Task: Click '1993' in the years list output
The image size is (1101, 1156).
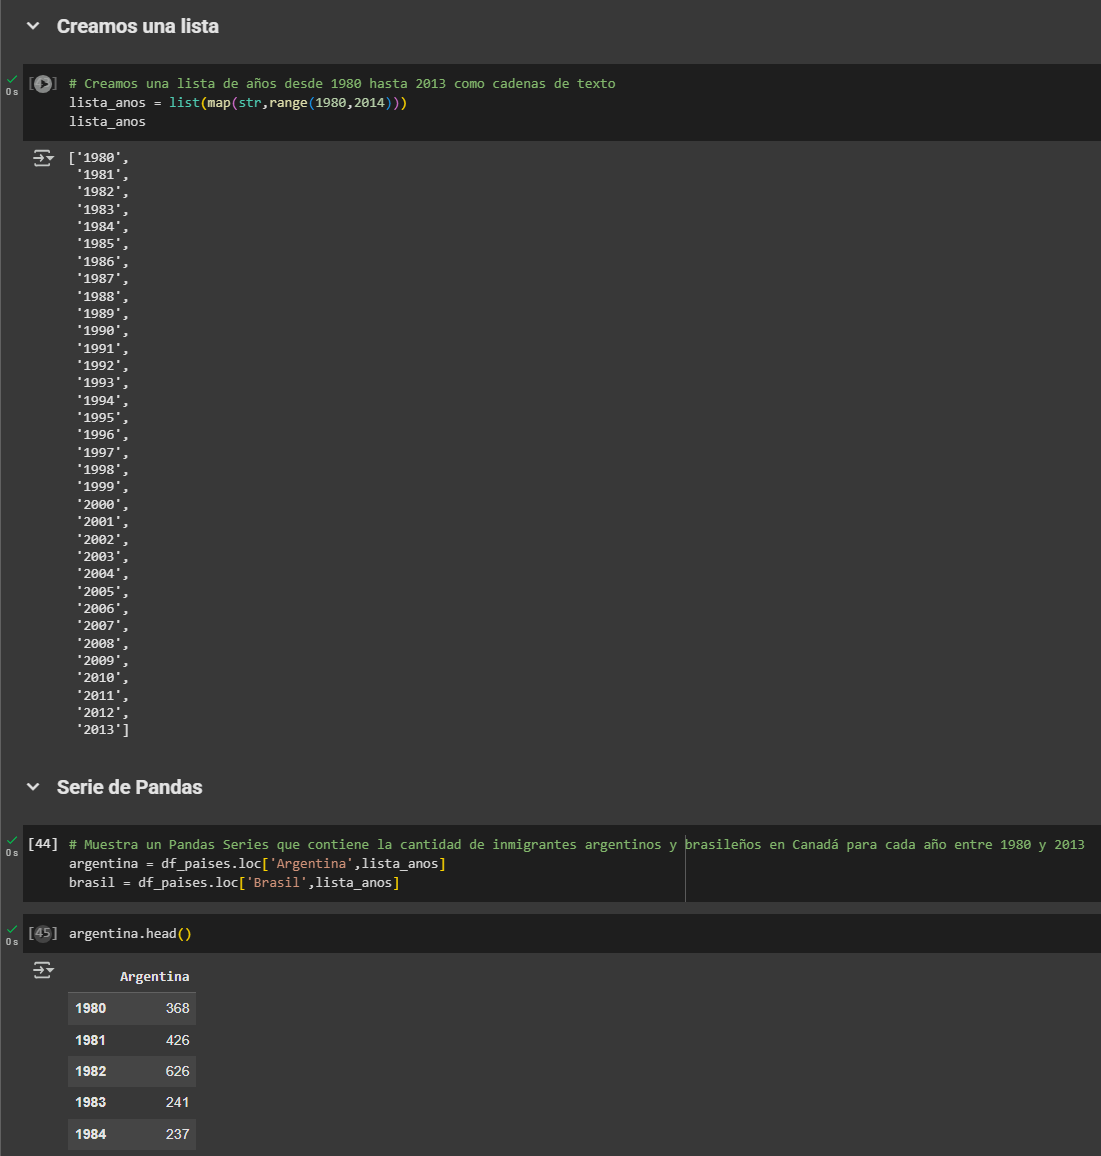Action: (x=99, y=383)
